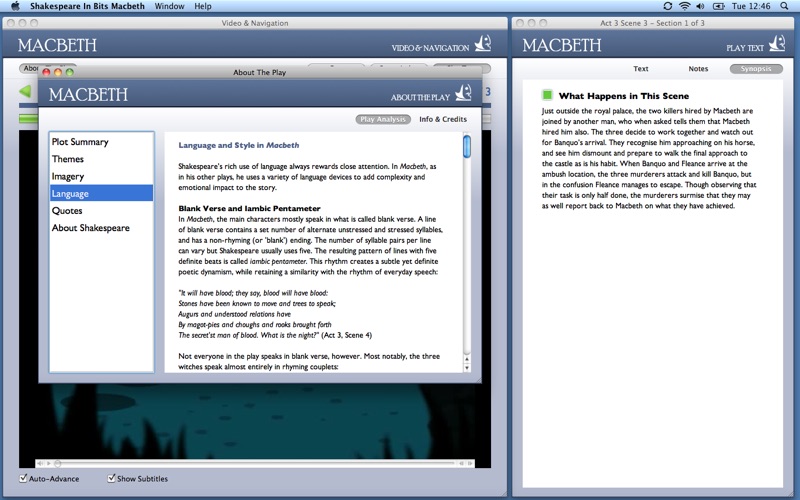Click the About button in Video window
Image resolution: width=800 pixels, height=500 pixels.
(x=30, y=68)
